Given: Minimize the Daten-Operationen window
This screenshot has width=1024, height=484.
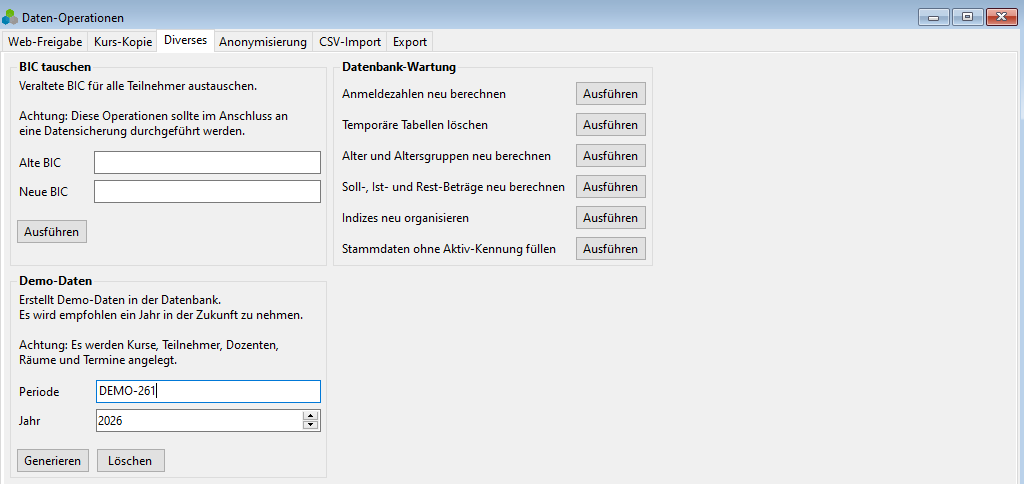Looking at the screenshot, I should click(x=933, y=17).
